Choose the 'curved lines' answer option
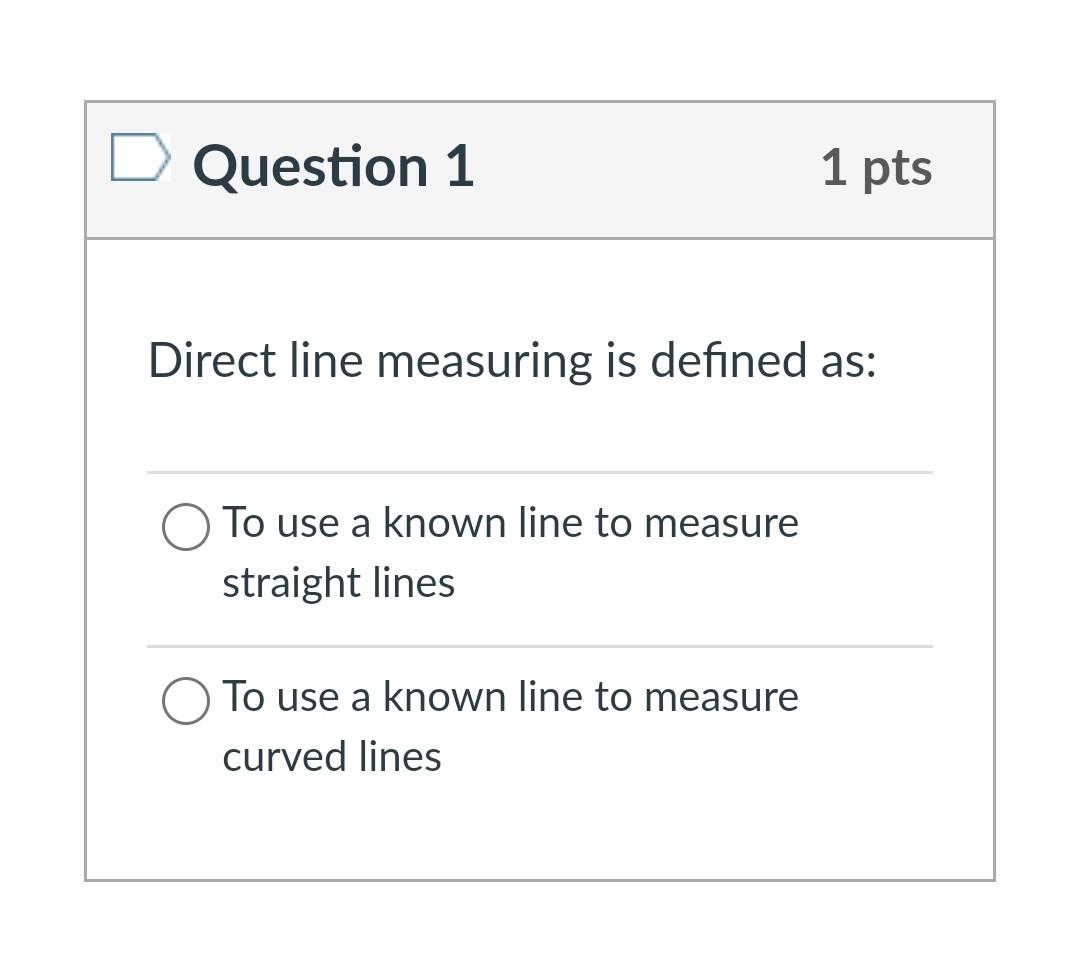Image resolution: width=1080 pixels, height=978 pixels. point(185,701)
